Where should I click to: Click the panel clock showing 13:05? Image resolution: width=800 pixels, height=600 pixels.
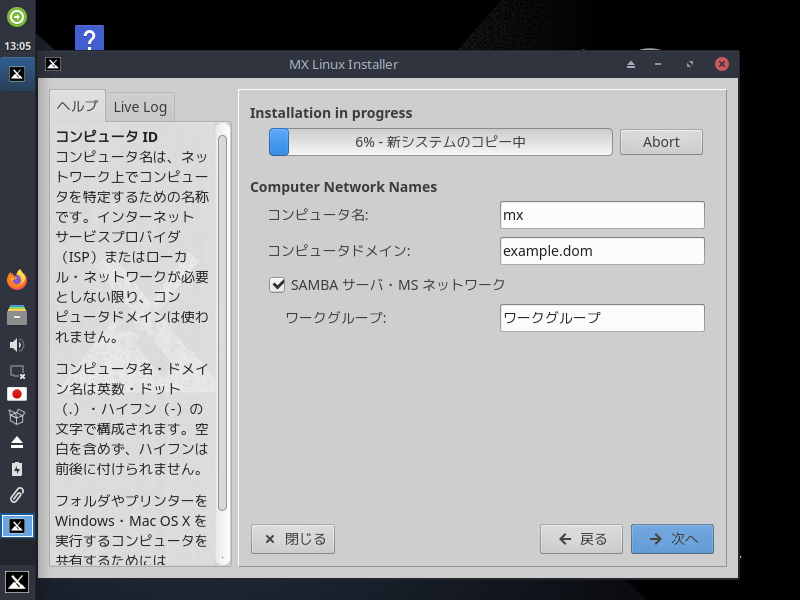(x=17, y=46)
